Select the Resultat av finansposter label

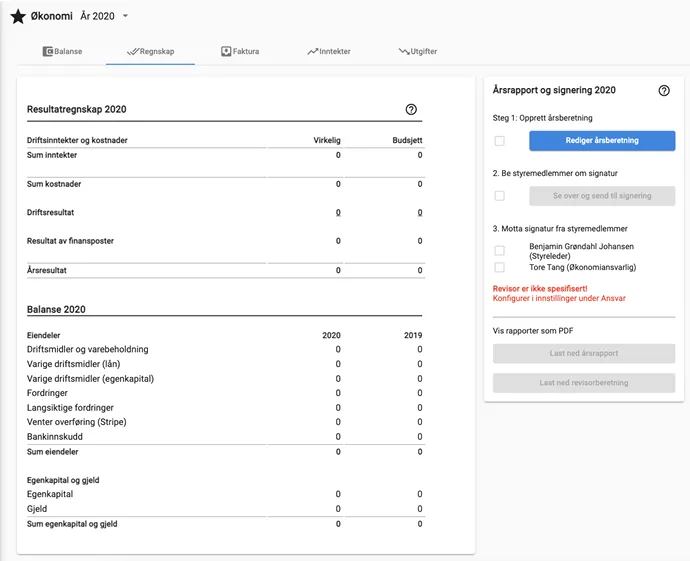70,241
